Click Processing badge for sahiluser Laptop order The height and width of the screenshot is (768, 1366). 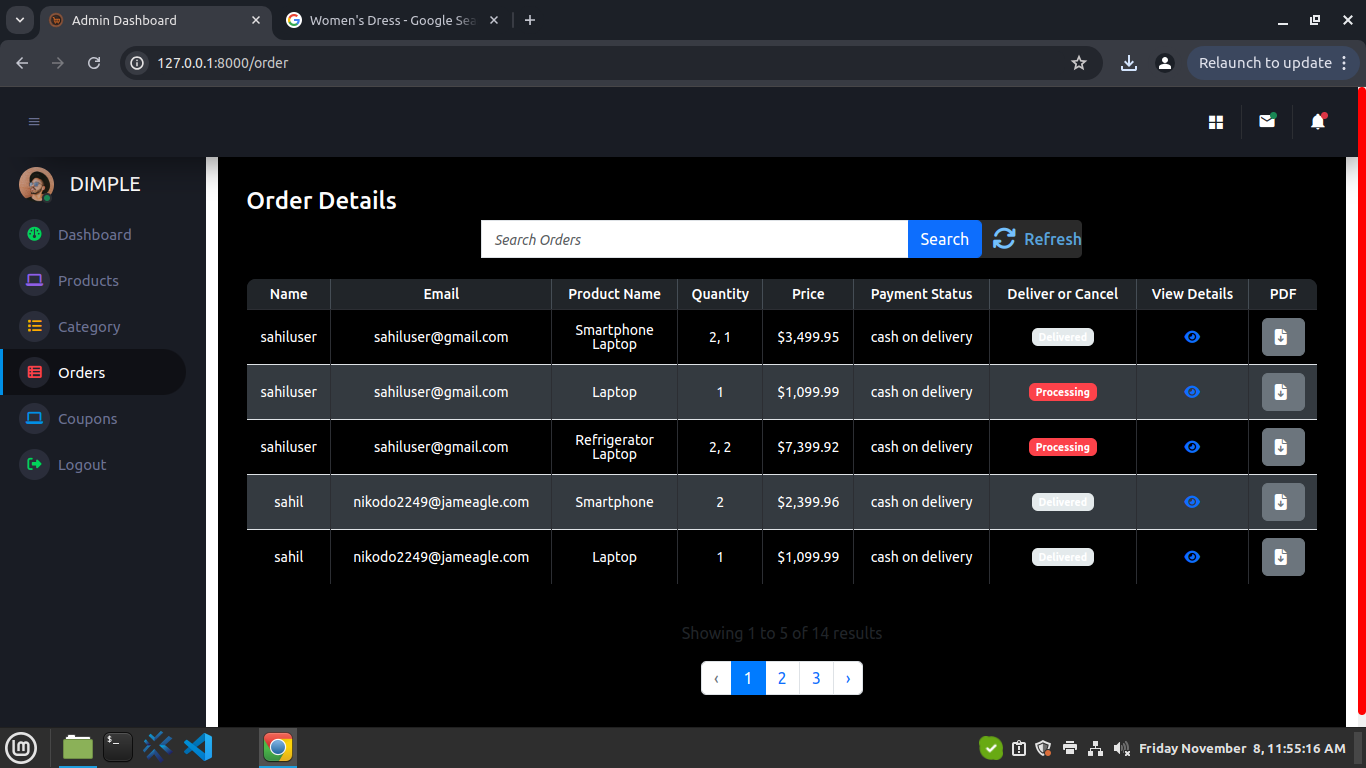click(x=1063, y=392)
